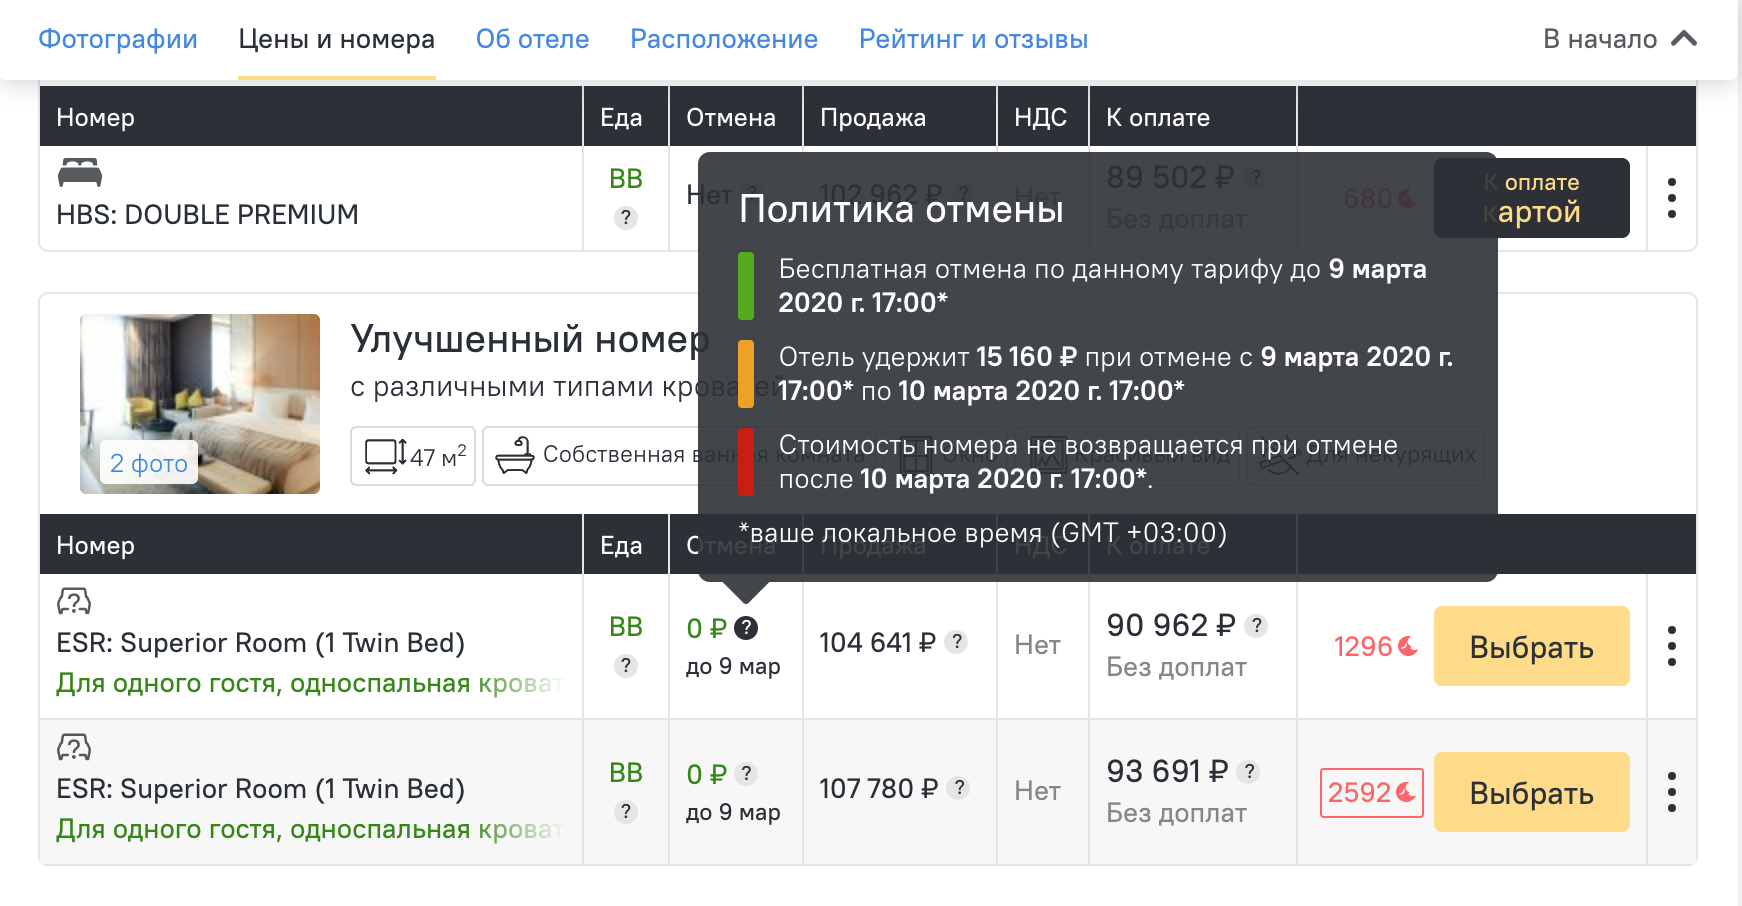Go to the Расположение tab
This screenshot has height=906, width=1742.
pyautogui.click(x=724, y=39)
